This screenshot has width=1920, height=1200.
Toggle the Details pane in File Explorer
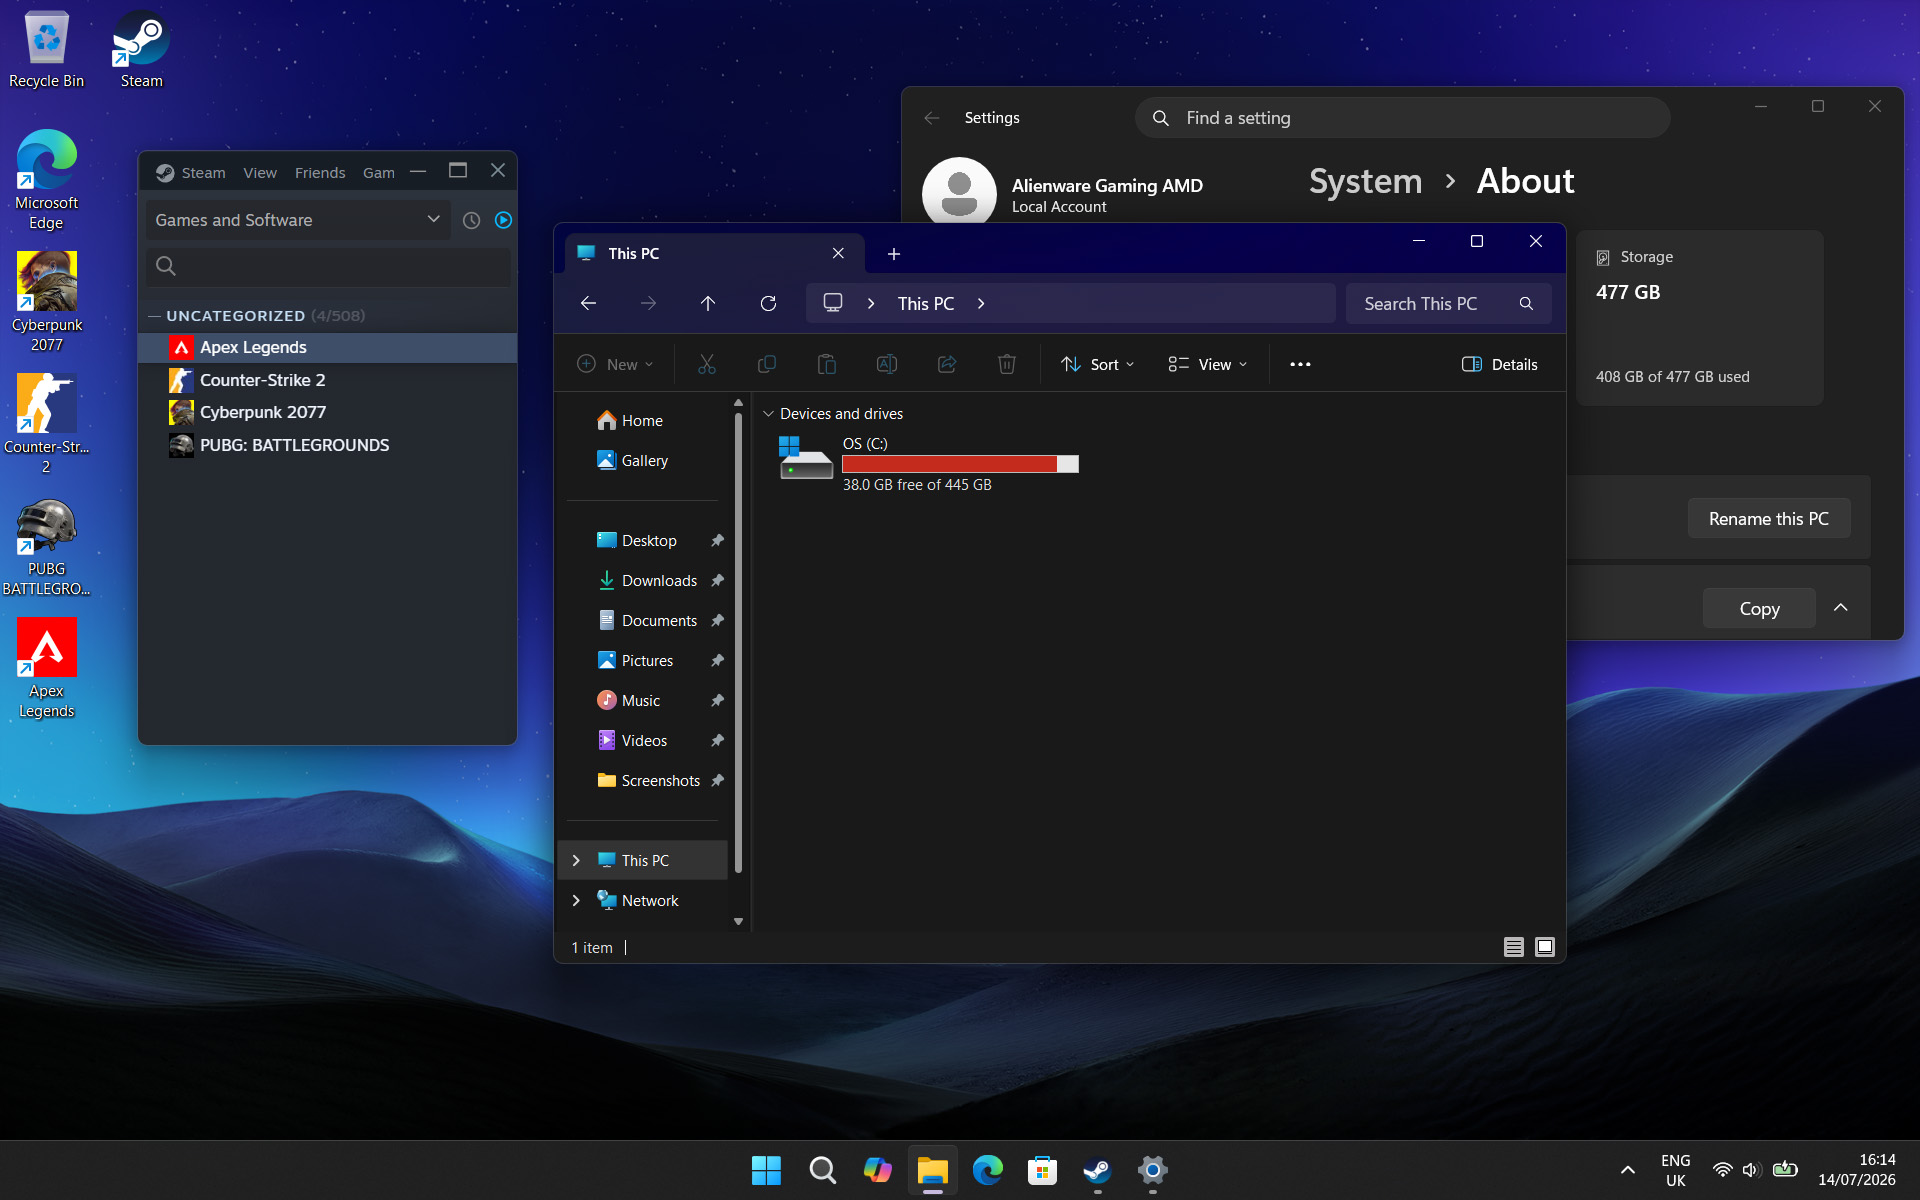1500,364
